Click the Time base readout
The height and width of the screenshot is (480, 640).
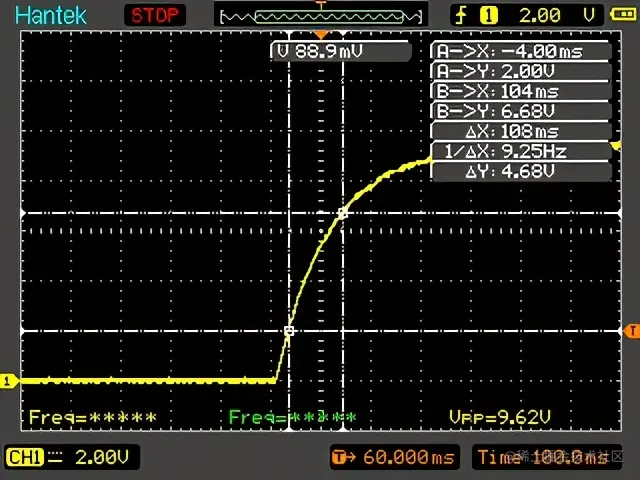(x=547, y=457)
